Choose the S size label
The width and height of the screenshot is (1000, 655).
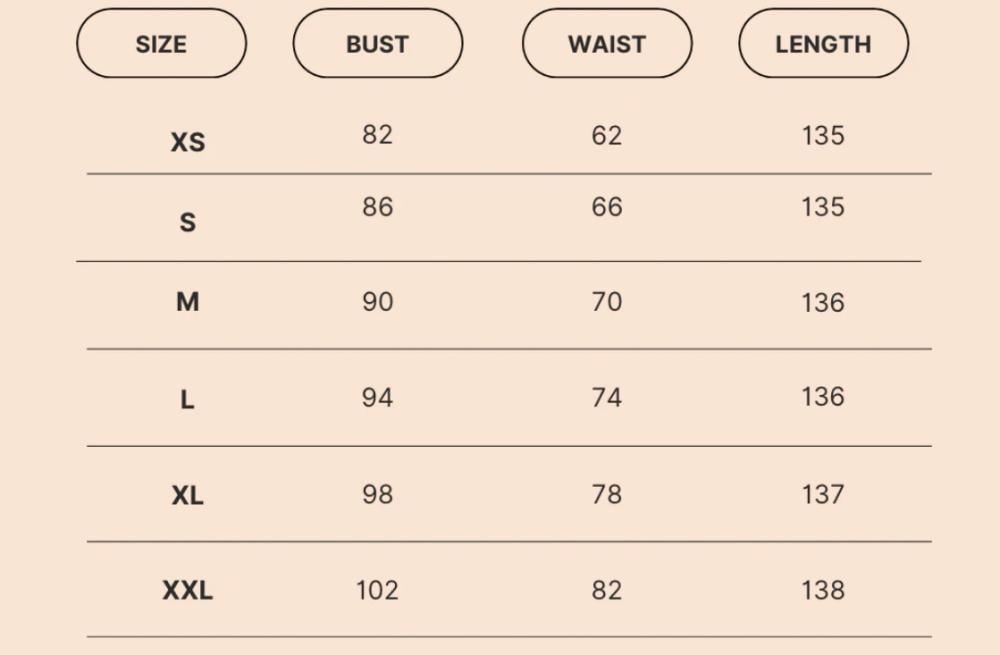point(188,222)
